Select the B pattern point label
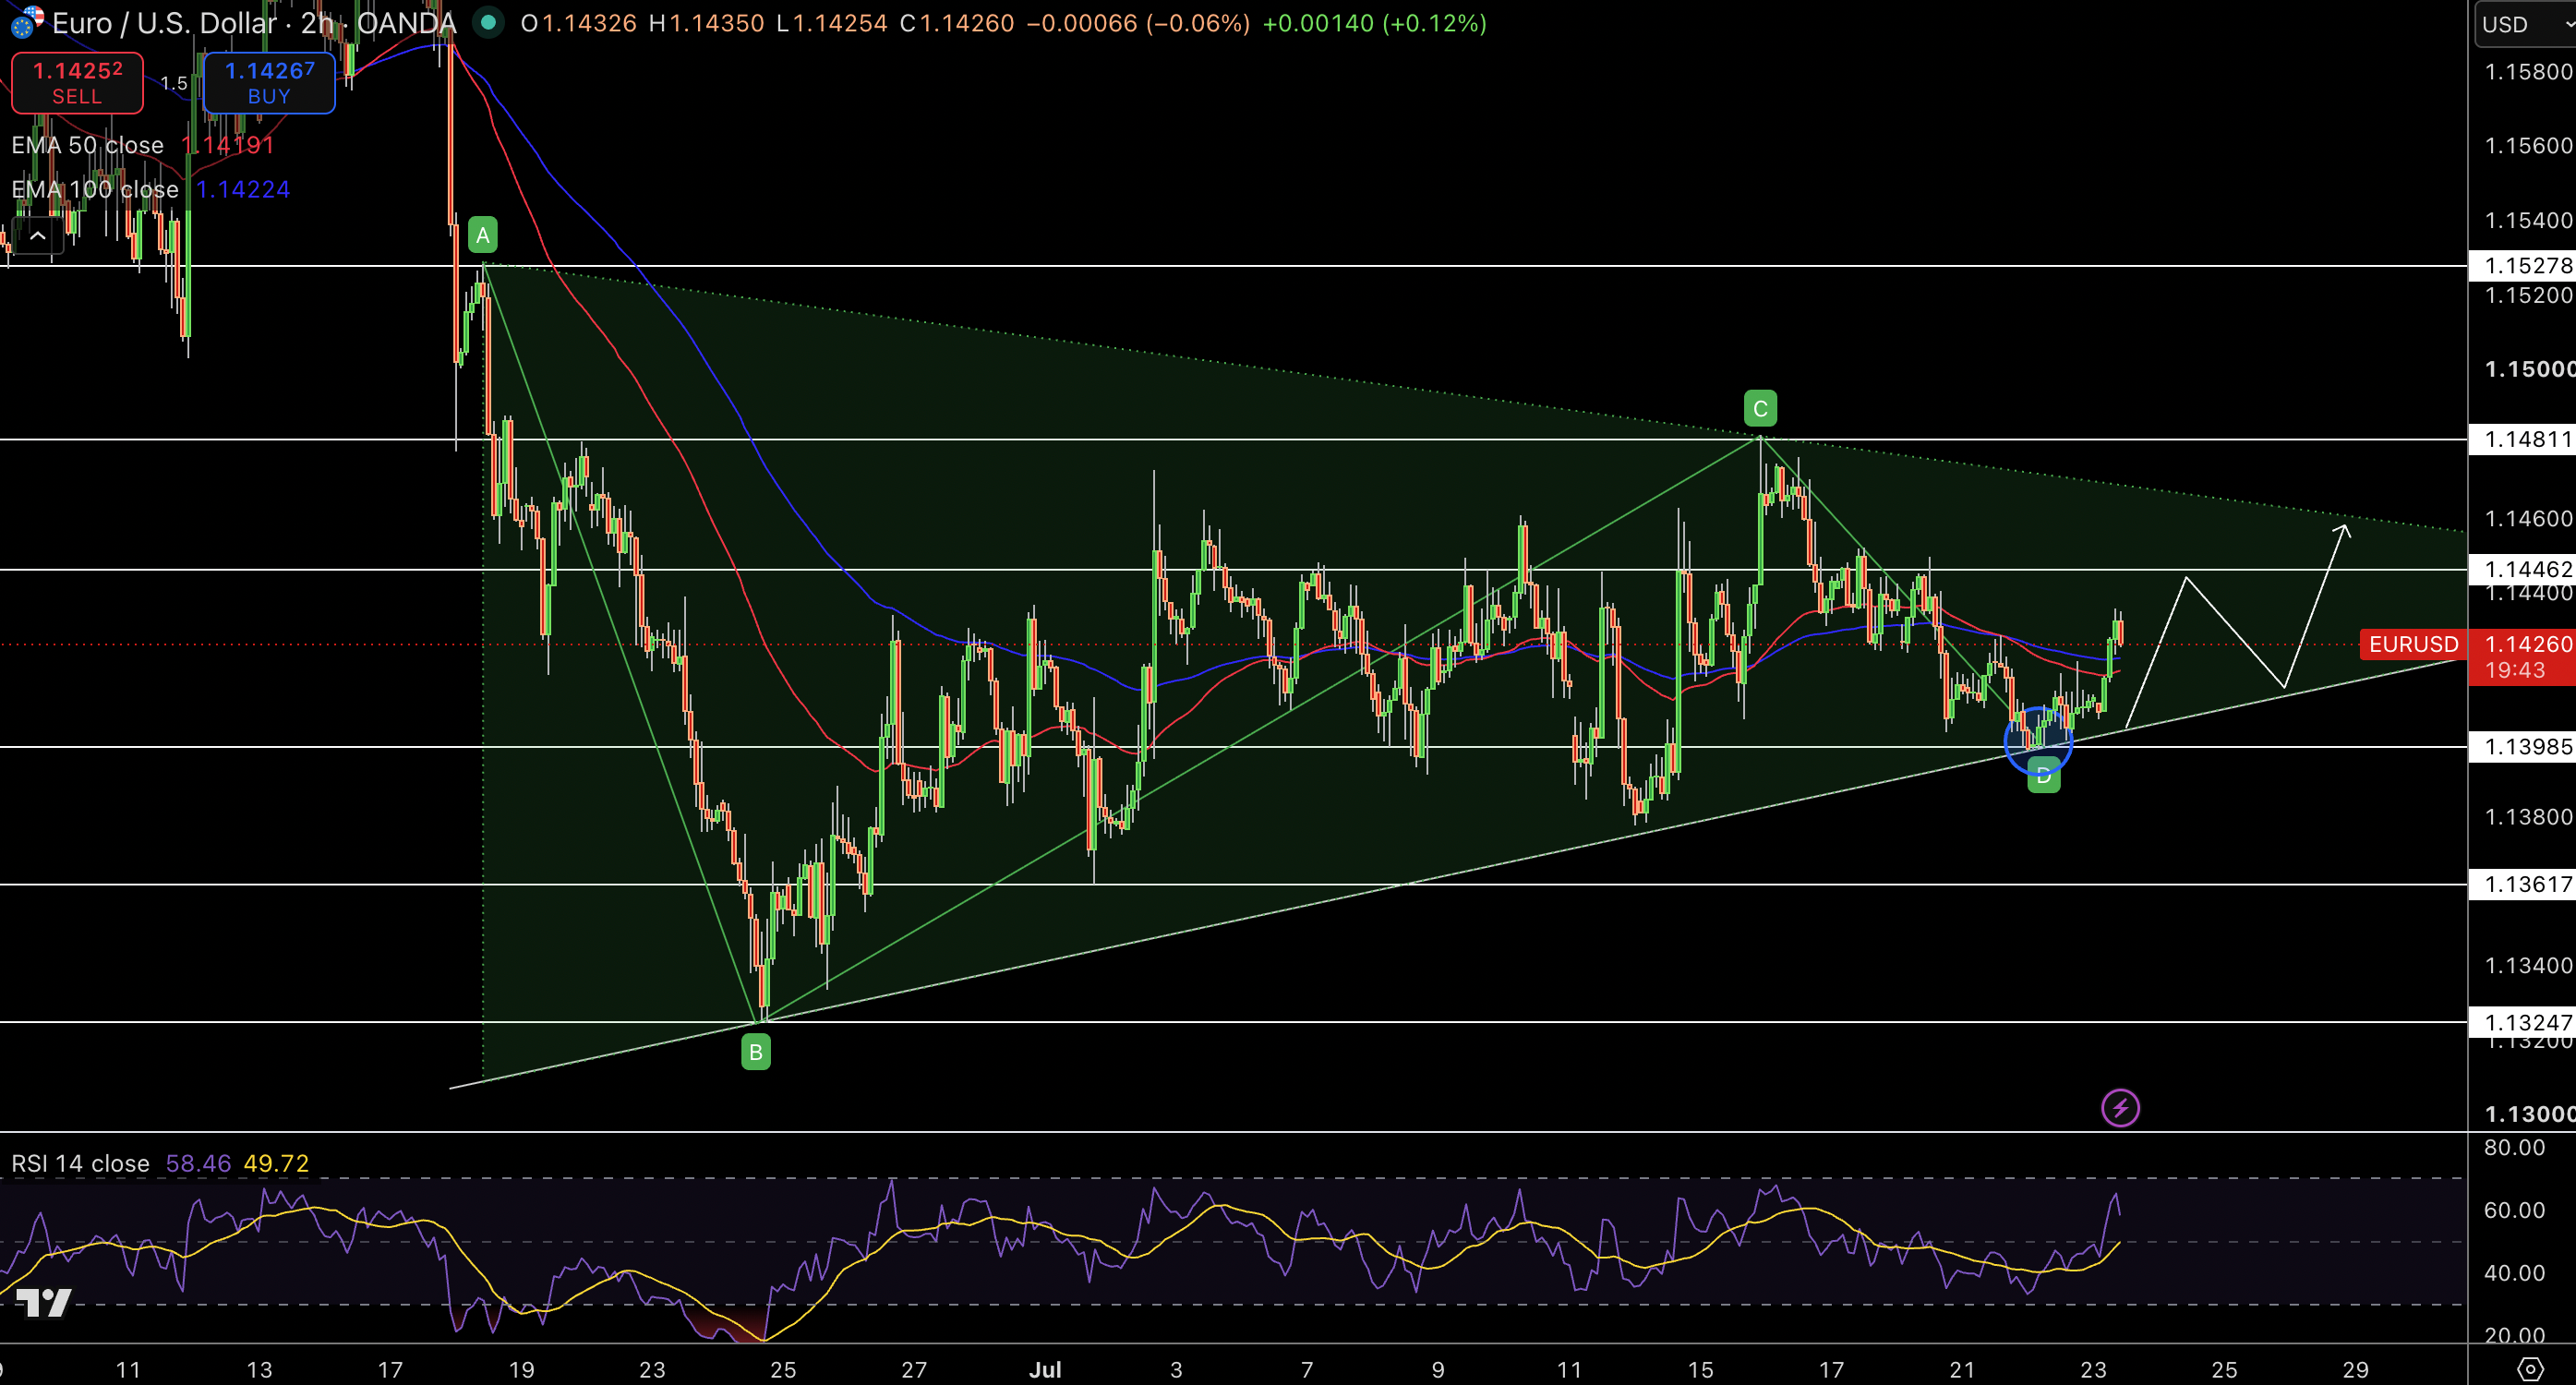The width and height of the screenshot is (2576, 1385). point(756,1052)
